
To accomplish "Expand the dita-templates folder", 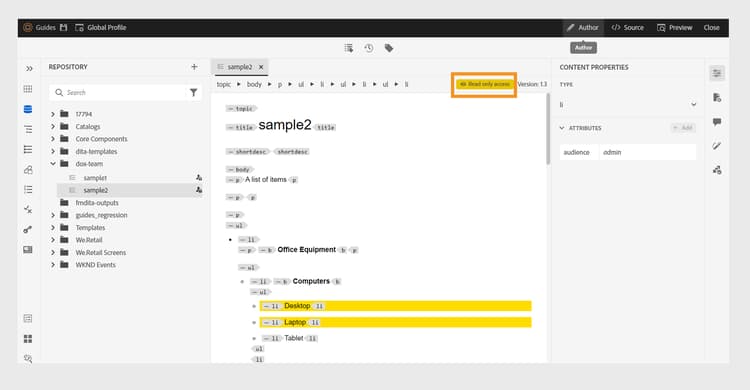I will (53, 151).
